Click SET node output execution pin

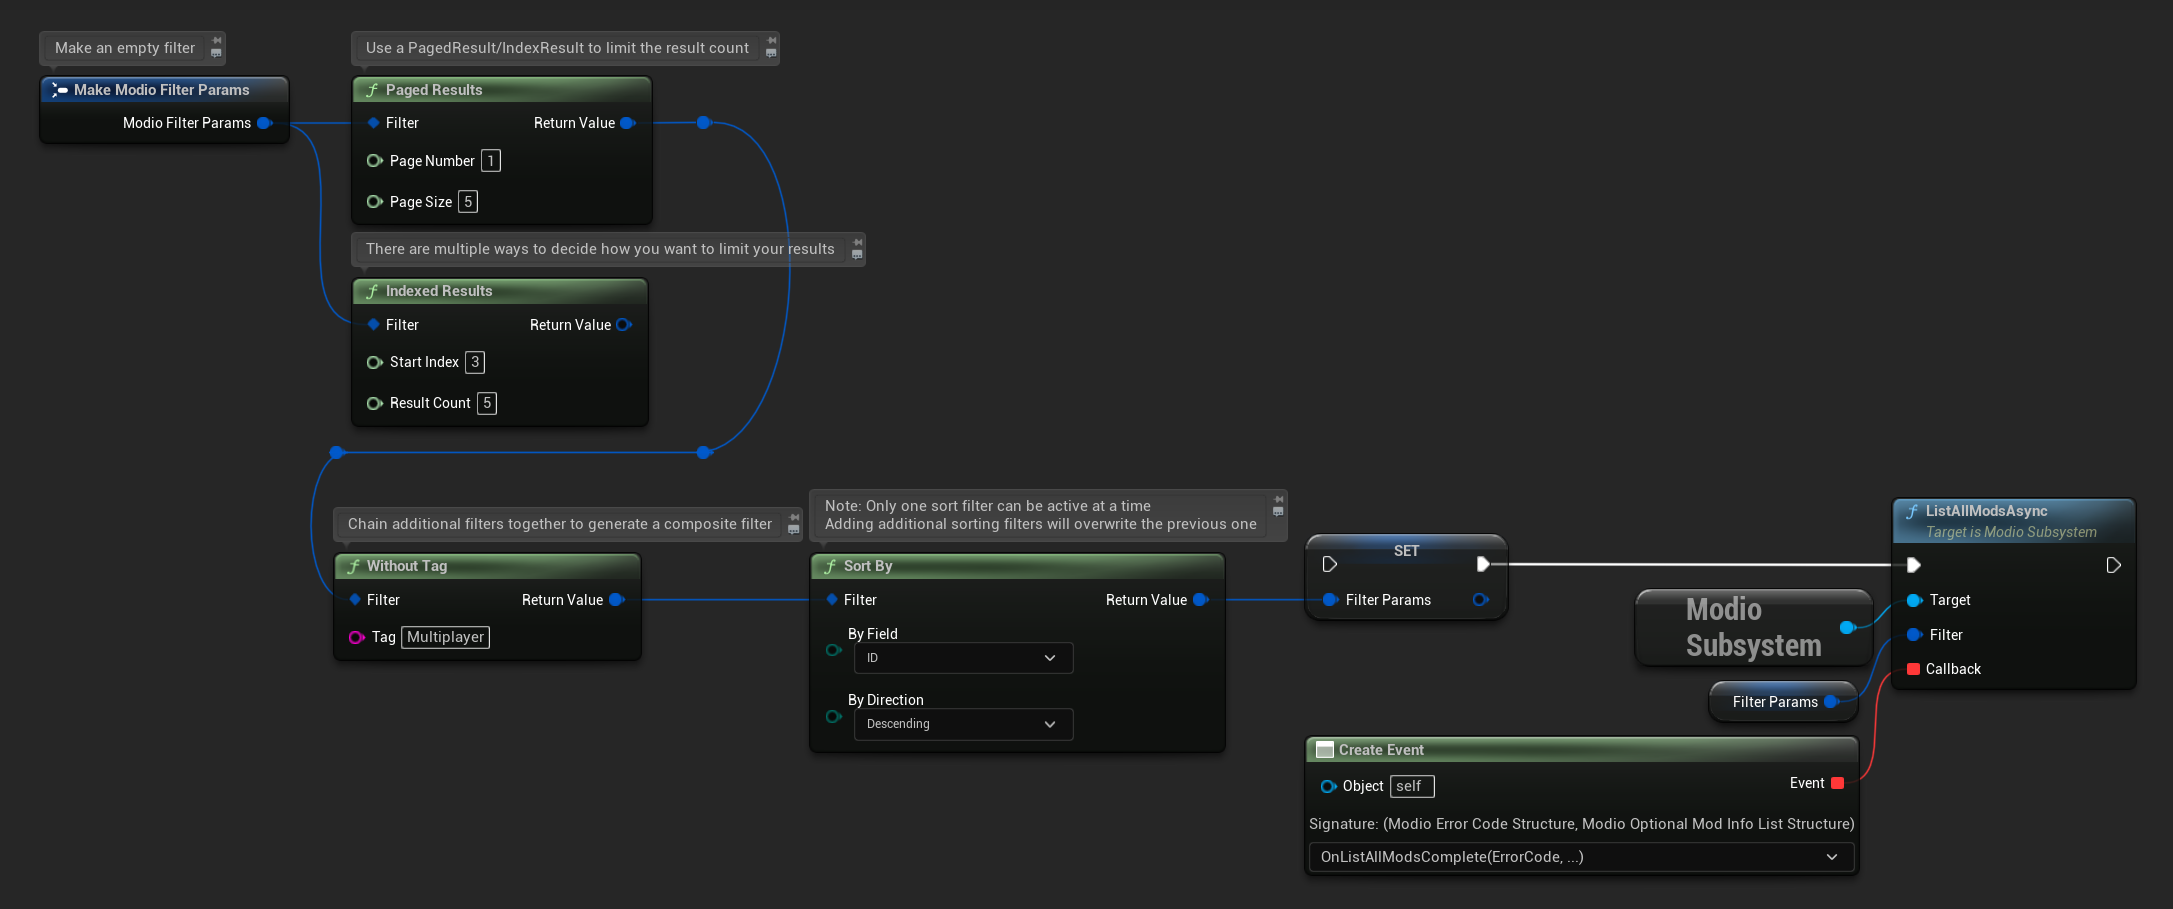[x=1483, y=564]
